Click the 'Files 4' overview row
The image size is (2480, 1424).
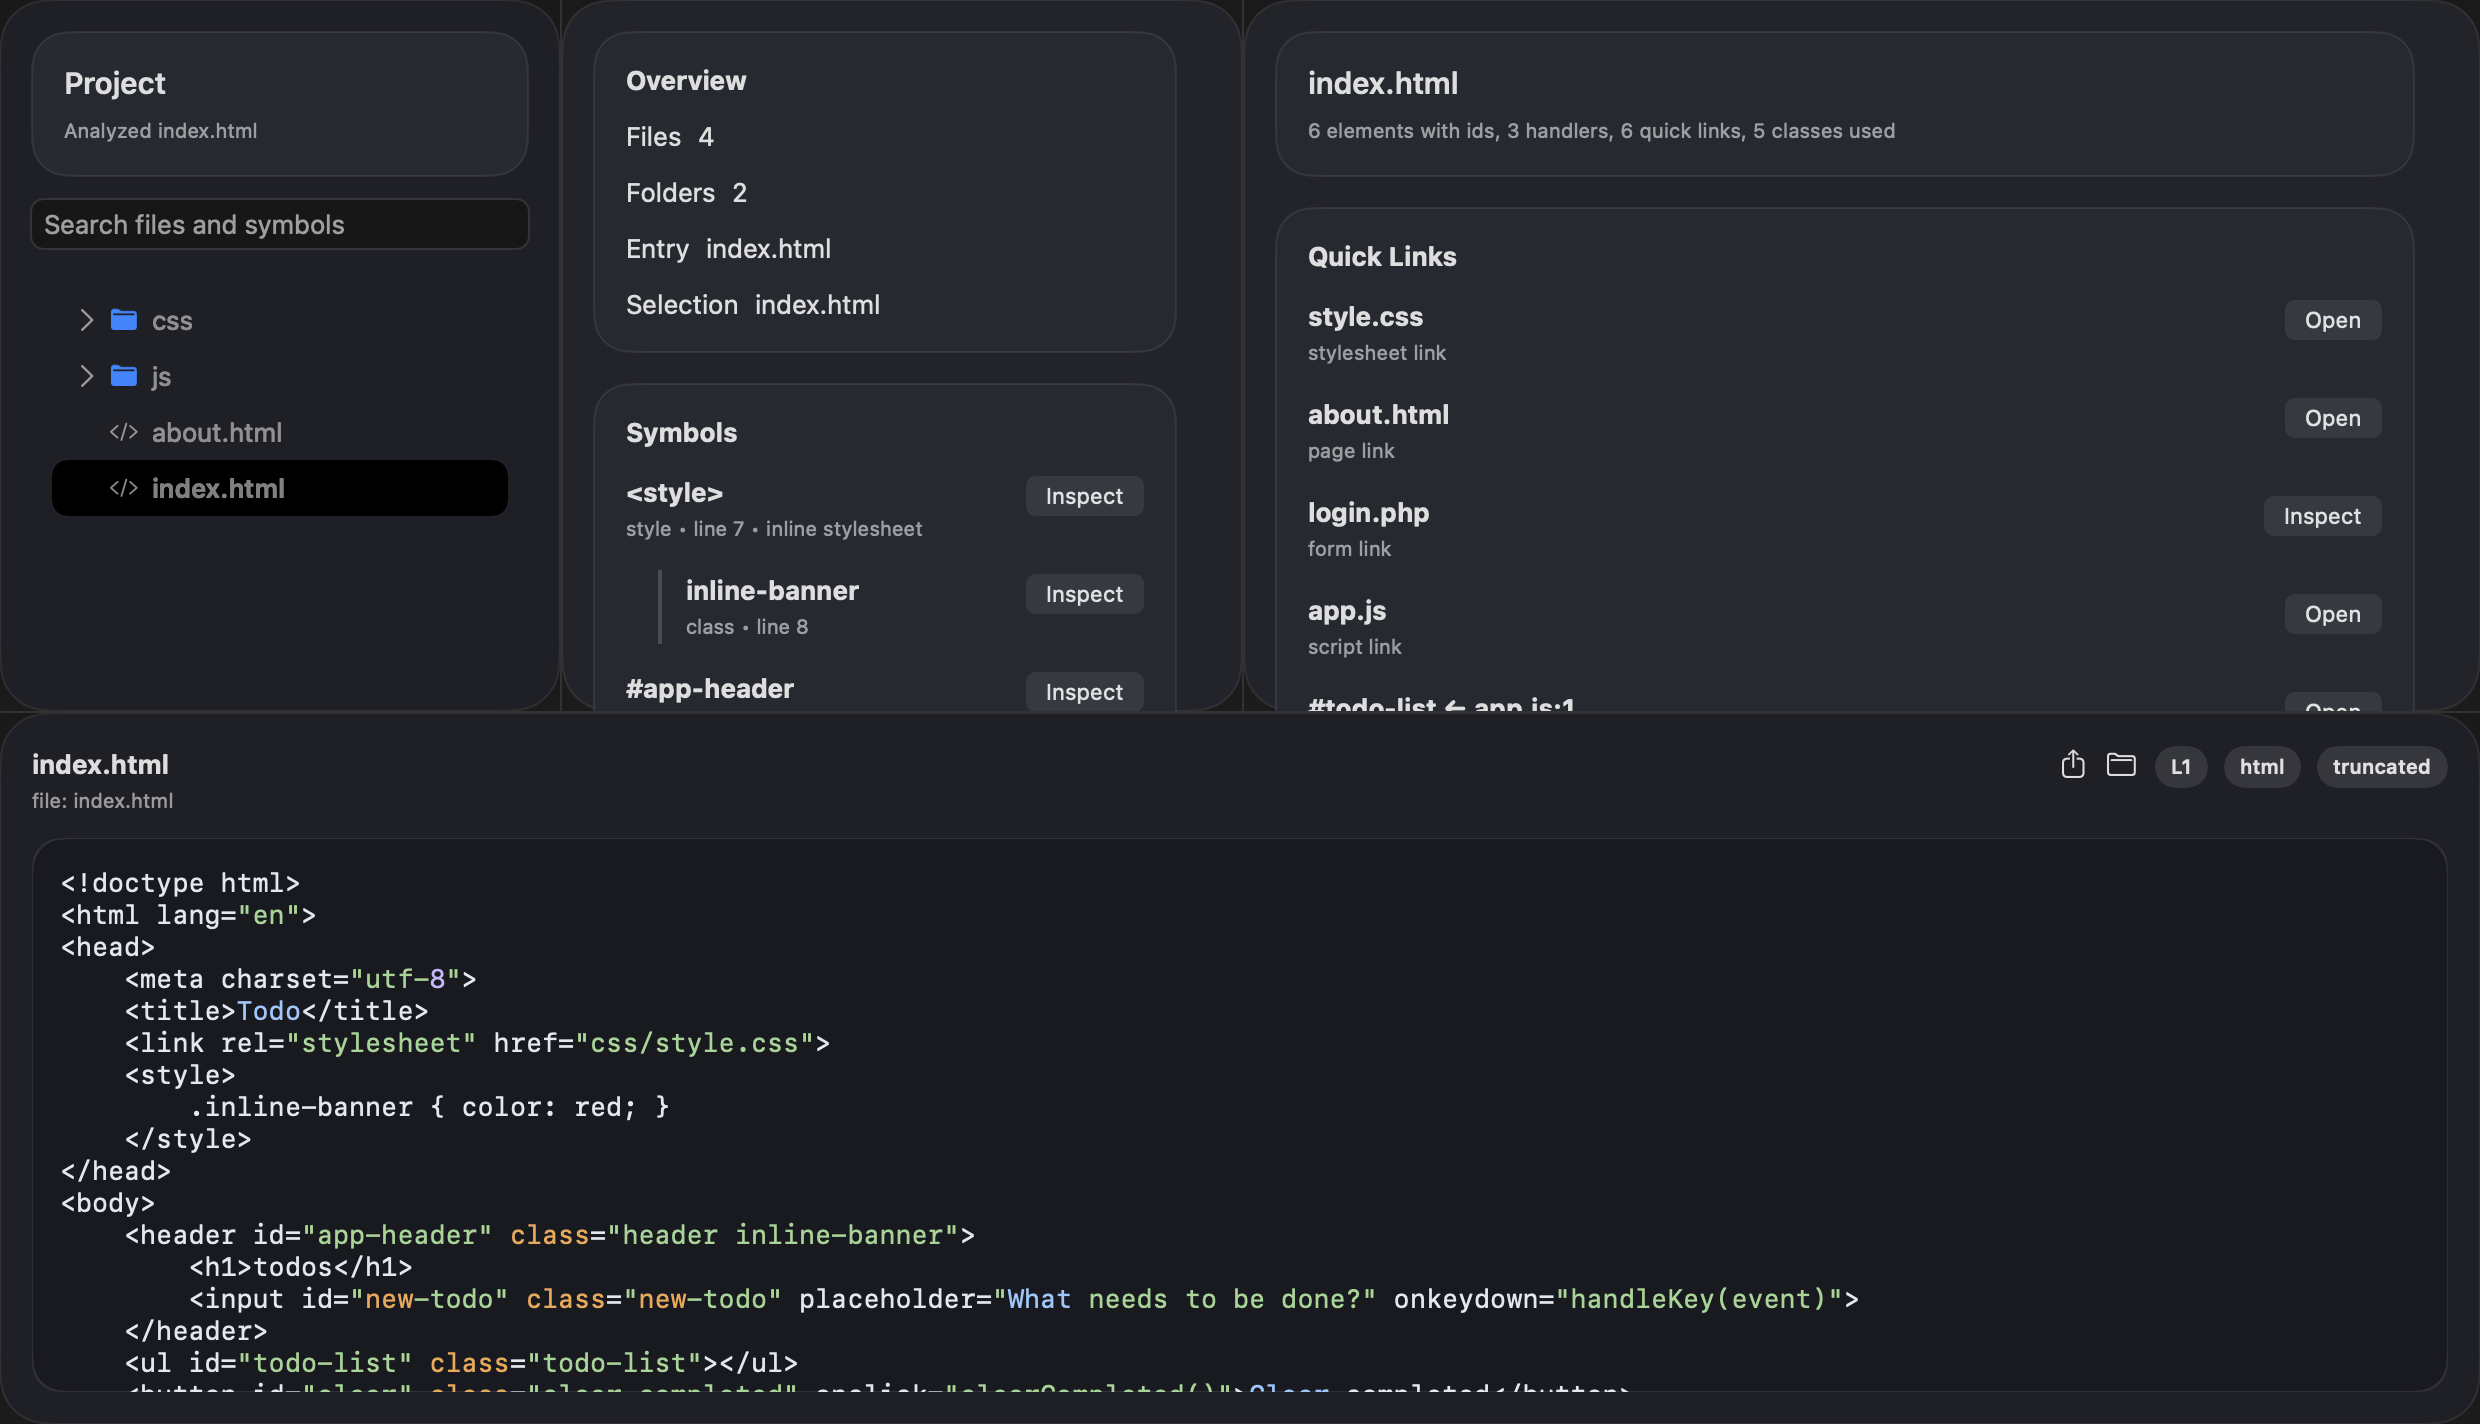[670, 137]
